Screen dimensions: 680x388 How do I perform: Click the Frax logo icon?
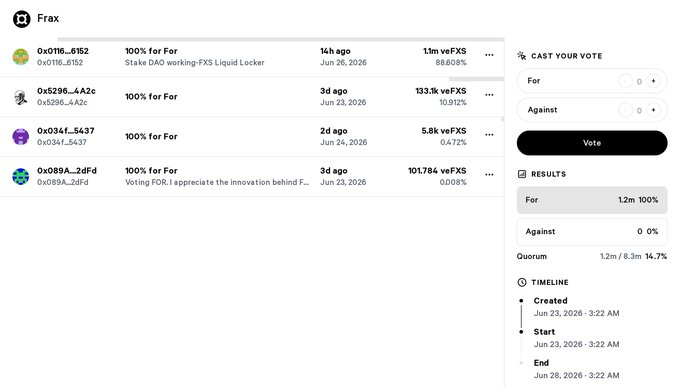click(x=21, y=19)
